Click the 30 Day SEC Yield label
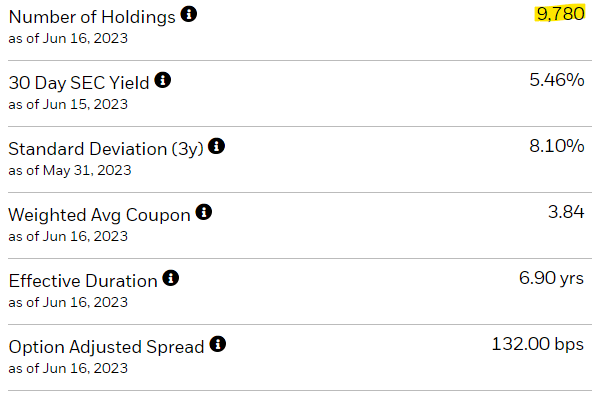The image size is (598, 395). pos(79,83)
